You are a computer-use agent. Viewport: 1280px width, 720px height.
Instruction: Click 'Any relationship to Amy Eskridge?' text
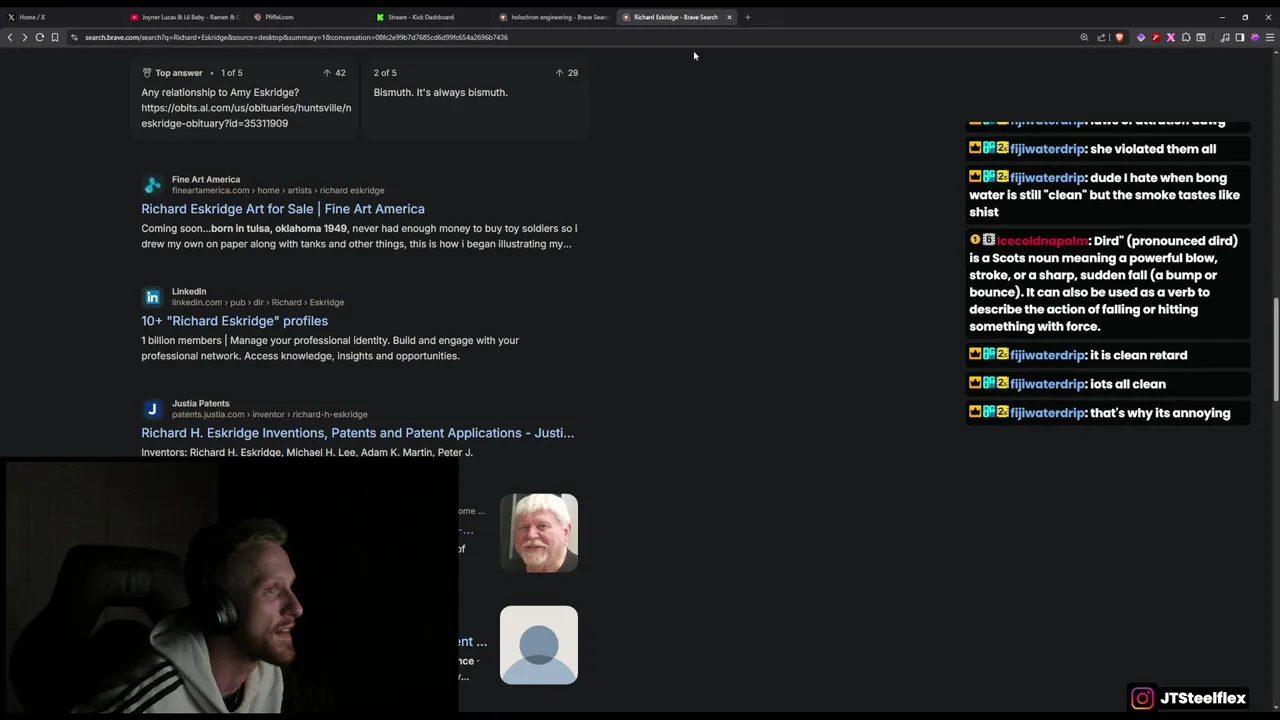pos(220,92)
